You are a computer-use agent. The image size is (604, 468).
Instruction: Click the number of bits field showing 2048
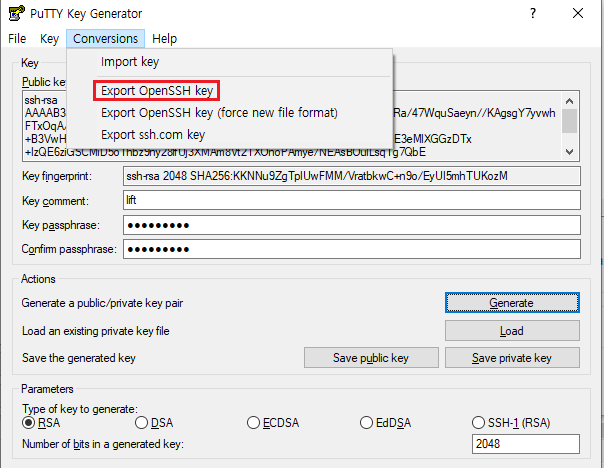pyautogui.click(x=525, y=444)
